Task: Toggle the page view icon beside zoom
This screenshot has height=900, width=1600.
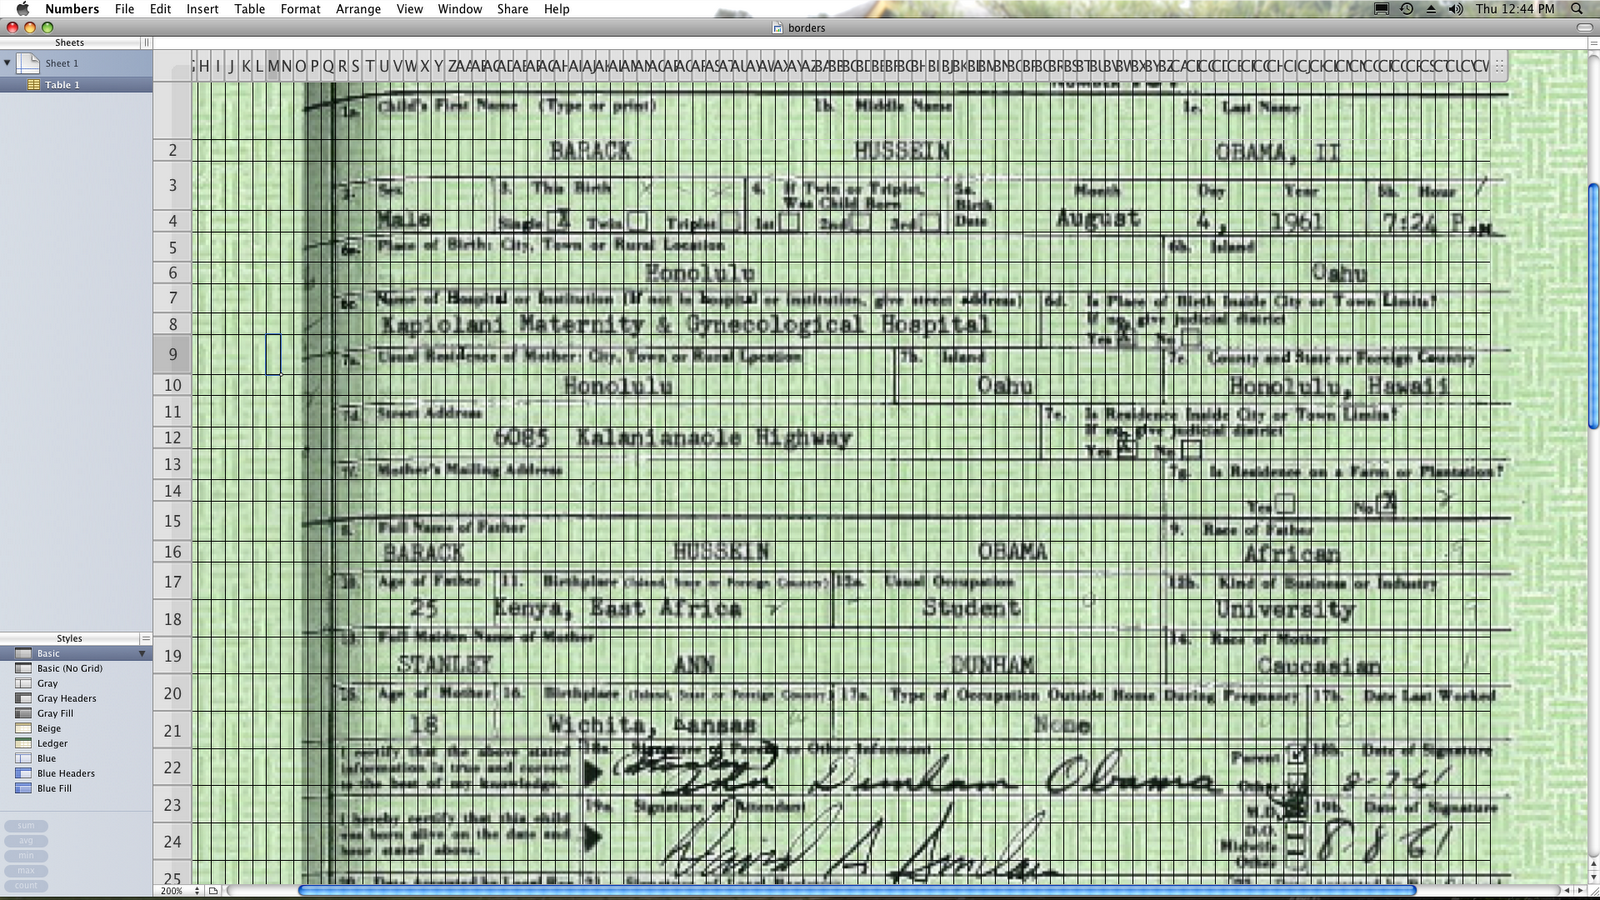Action: (x=213, y=891)
